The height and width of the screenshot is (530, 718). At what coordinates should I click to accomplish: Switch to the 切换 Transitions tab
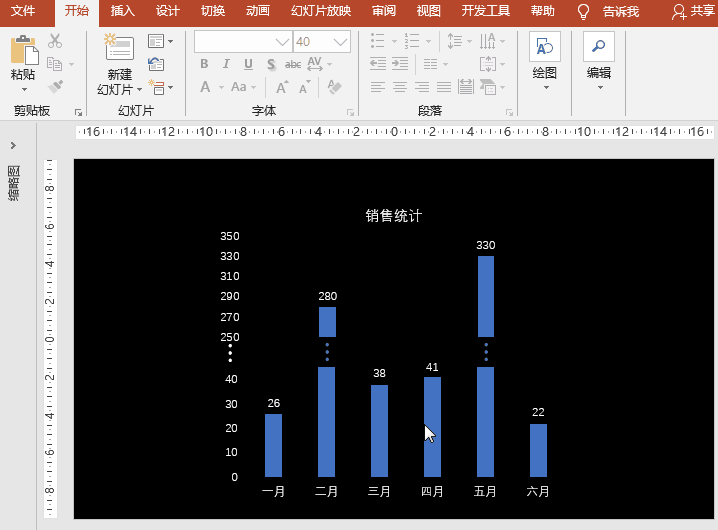tap(213, 11)
